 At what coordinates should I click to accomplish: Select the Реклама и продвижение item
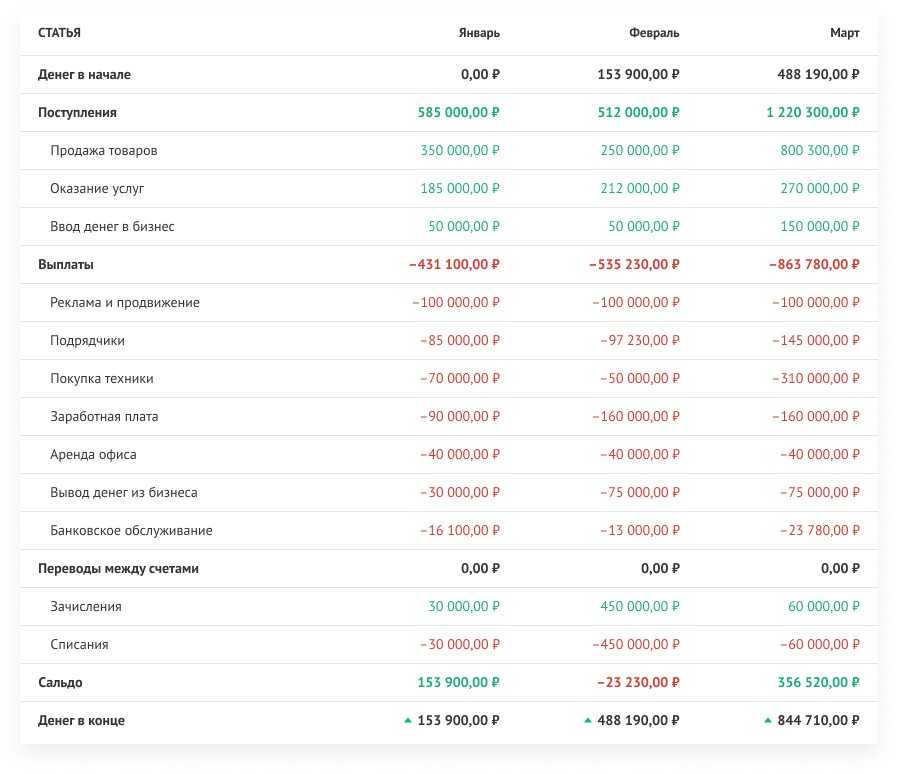click(125, 303)
